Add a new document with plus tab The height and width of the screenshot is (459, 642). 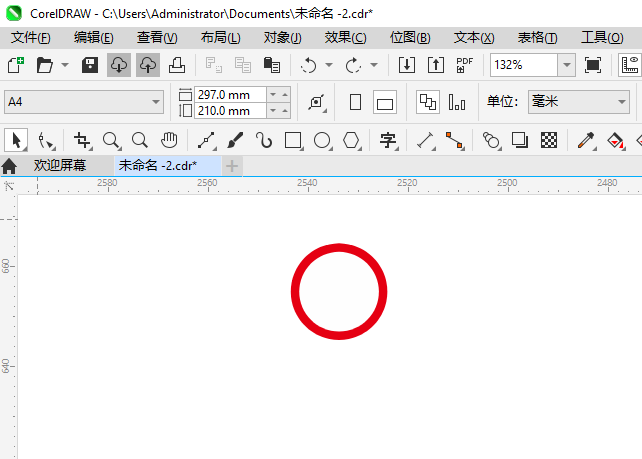pos(232,166)
